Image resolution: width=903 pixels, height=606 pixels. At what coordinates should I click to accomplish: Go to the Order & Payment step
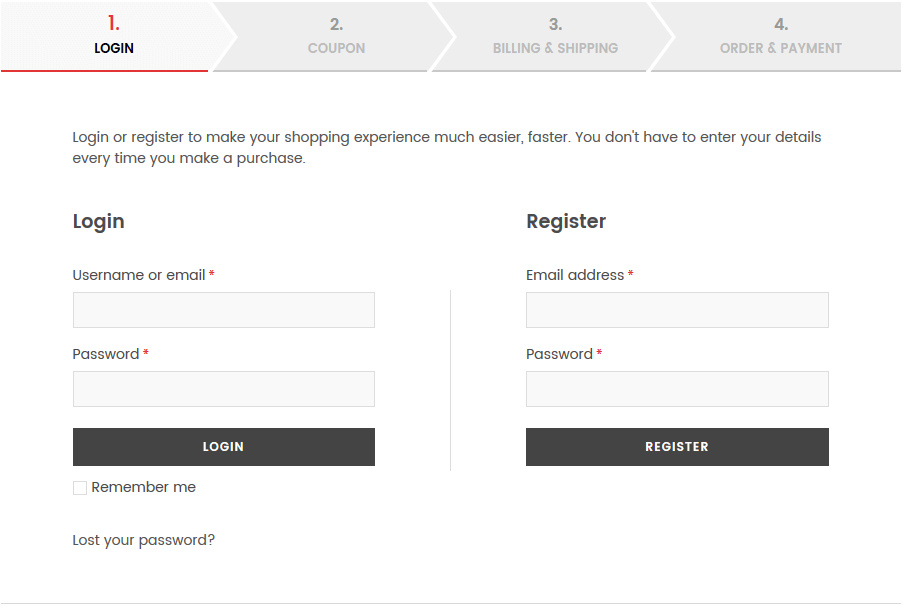point(781,35)
